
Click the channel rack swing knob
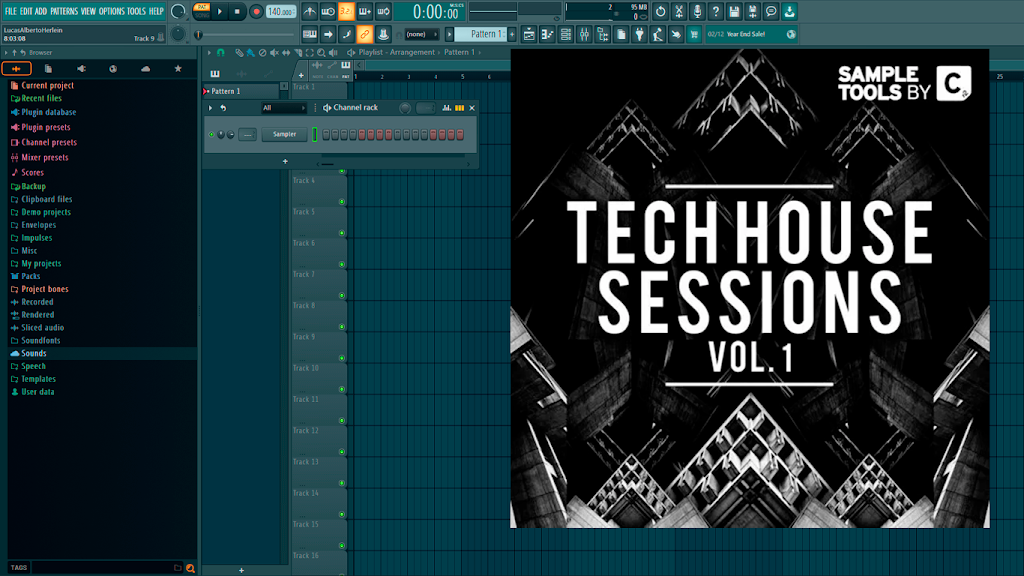pyautogui.click(x=405, y=108)
